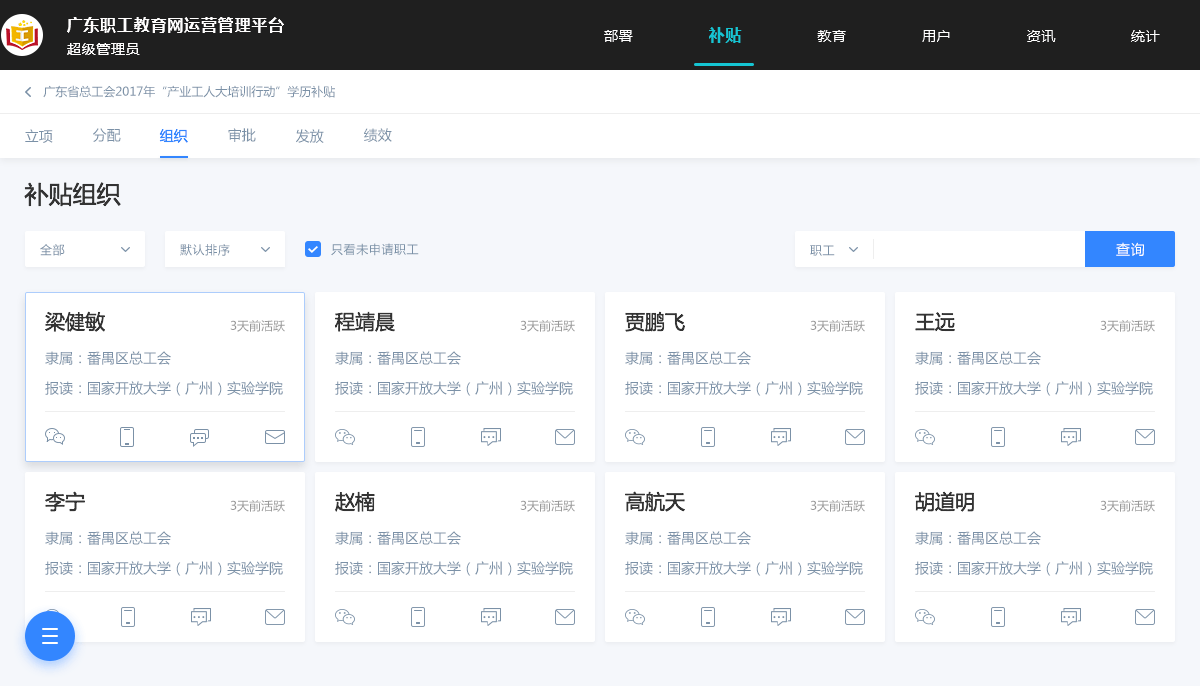Image resolution: width=1200 pixels, height=686 pixels.
Task: Expand the 全部 filter dropdown
Action: pos(85,249)
